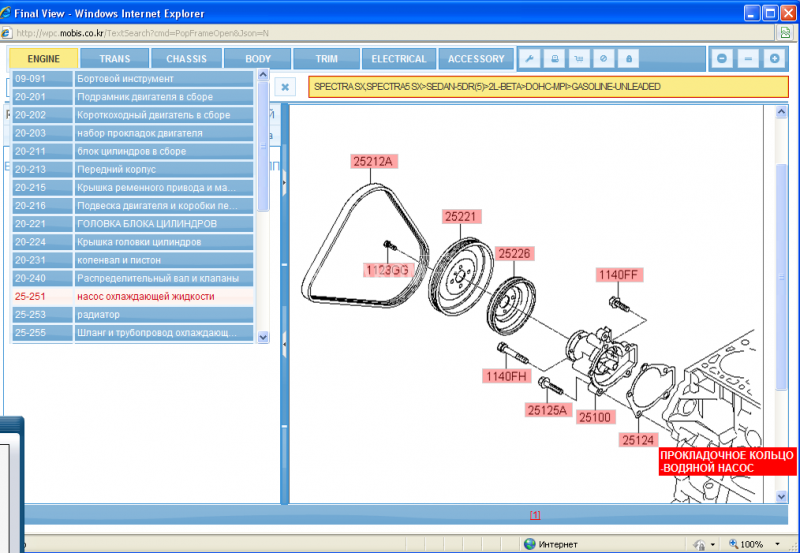Click the circular prohibit icon in toolbar
This screenshot has width=800, height=553.
[604, 59]
